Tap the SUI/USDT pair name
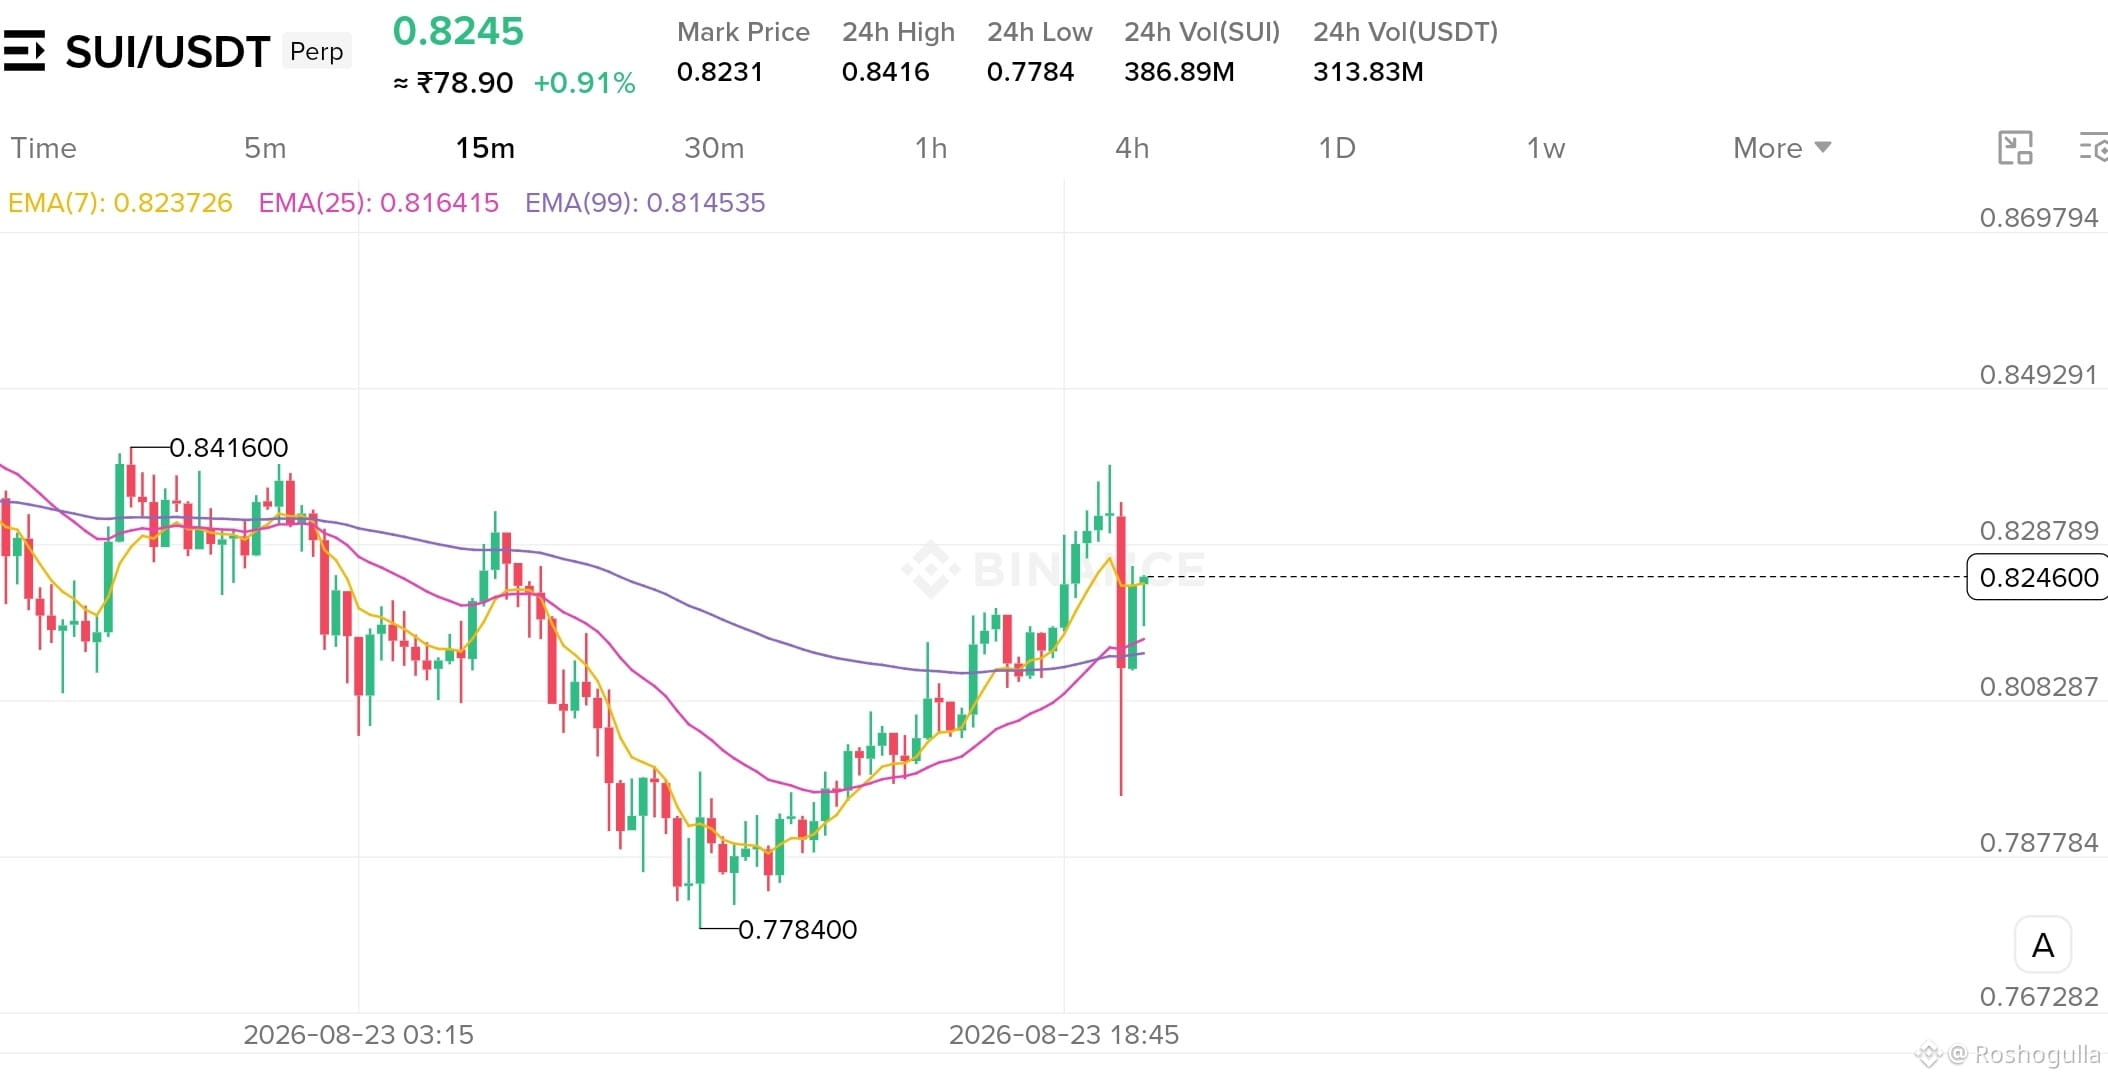This screenshot has width=2108, height=1079. [168, 52]
